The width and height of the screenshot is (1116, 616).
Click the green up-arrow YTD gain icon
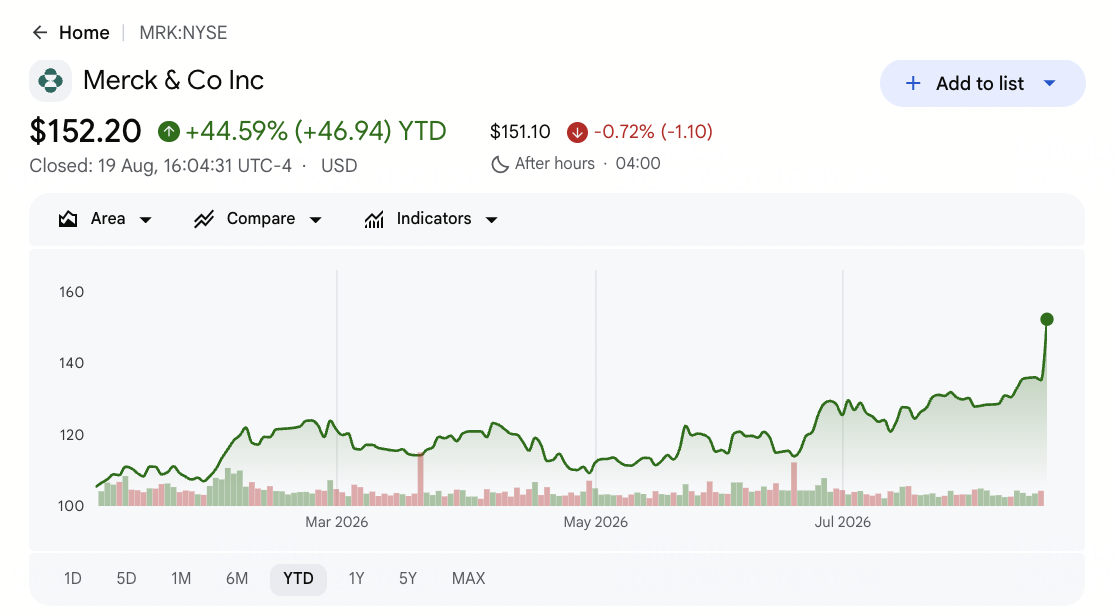[x=169, y=132]
